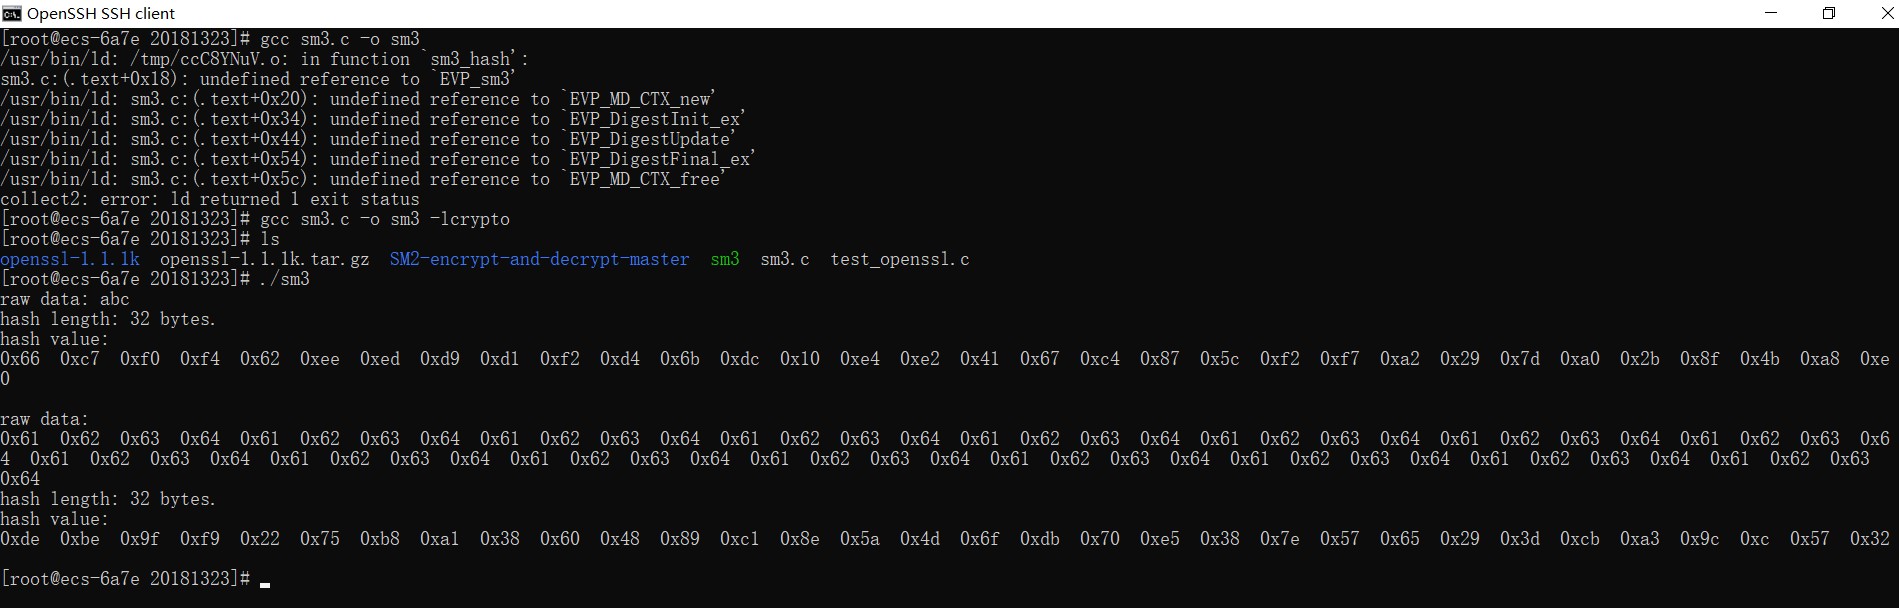The image size is (1900, 608).
Task: Click the sm3.c file in ls output
Action: (784, 259)
